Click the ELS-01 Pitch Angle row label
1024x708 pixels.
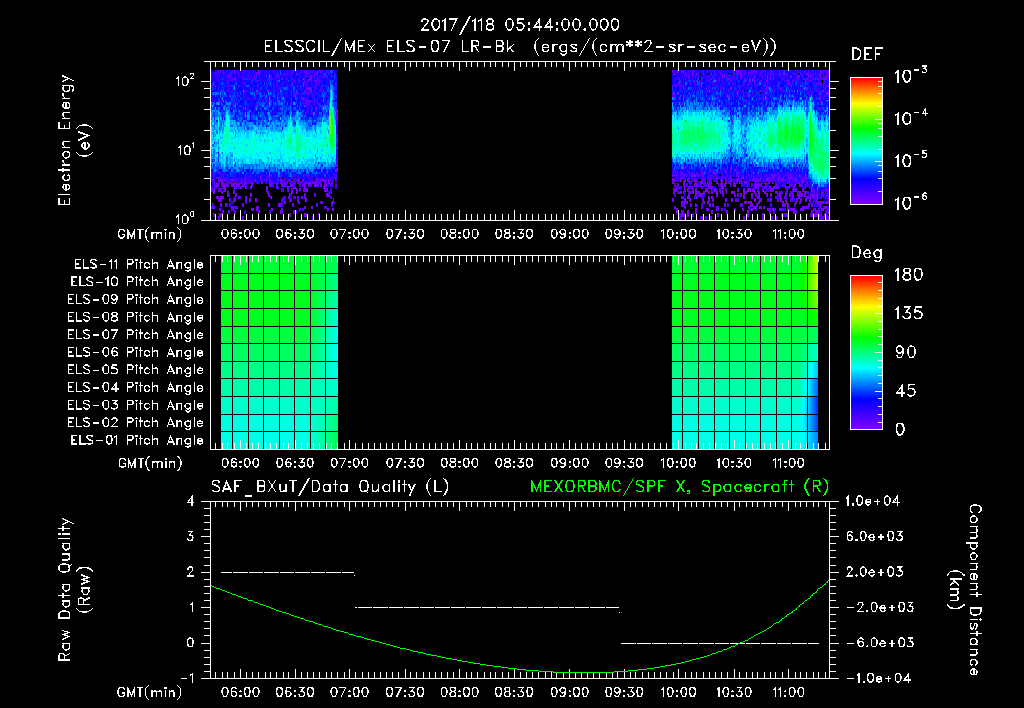tap(137, 441)
